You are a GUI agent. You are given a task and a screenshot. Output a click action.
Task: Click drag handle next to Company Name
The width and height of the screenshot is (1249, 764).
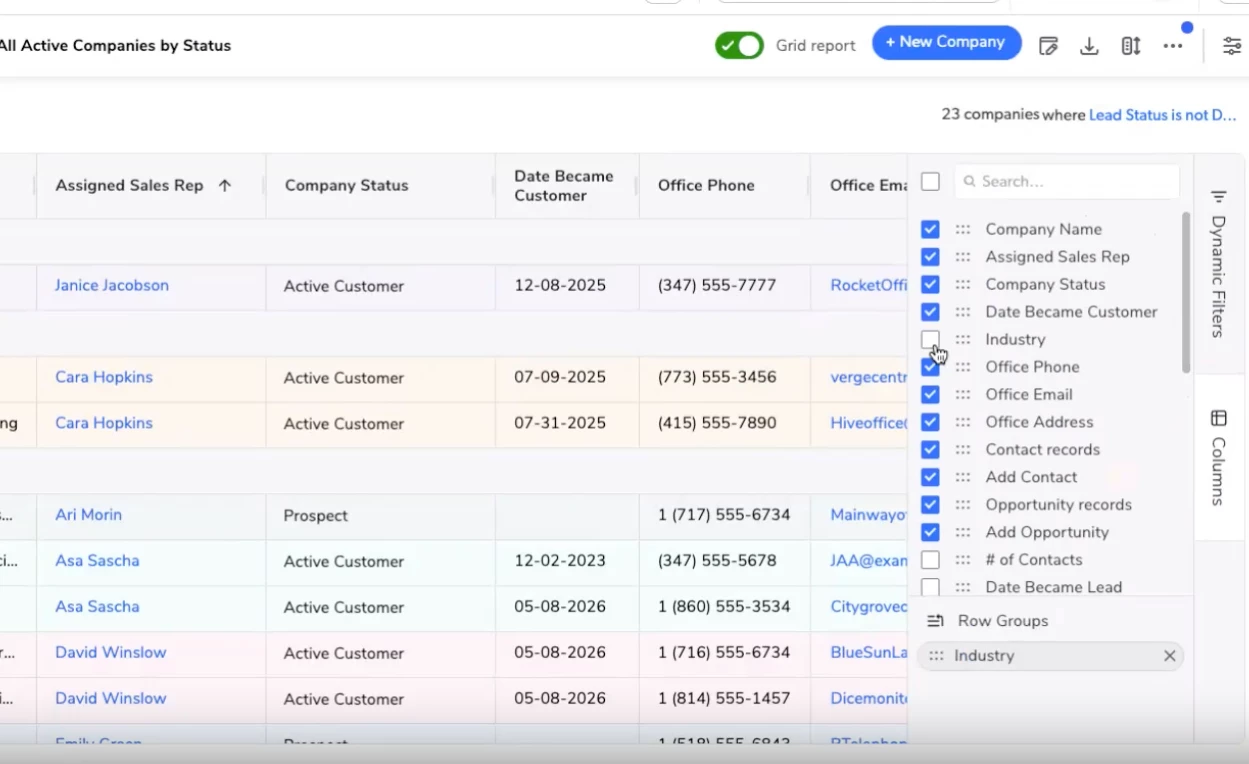coord(962,229)
